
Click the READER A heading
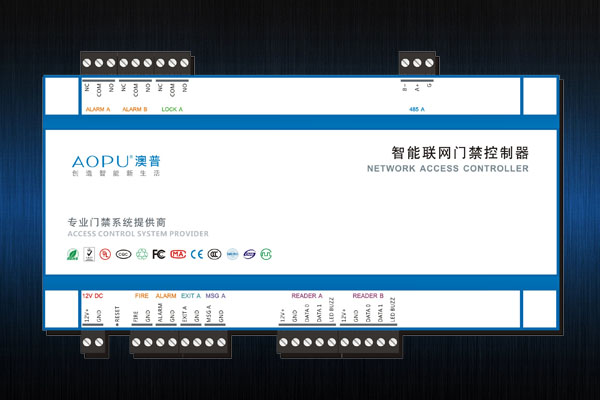click(x=307, y=296)
